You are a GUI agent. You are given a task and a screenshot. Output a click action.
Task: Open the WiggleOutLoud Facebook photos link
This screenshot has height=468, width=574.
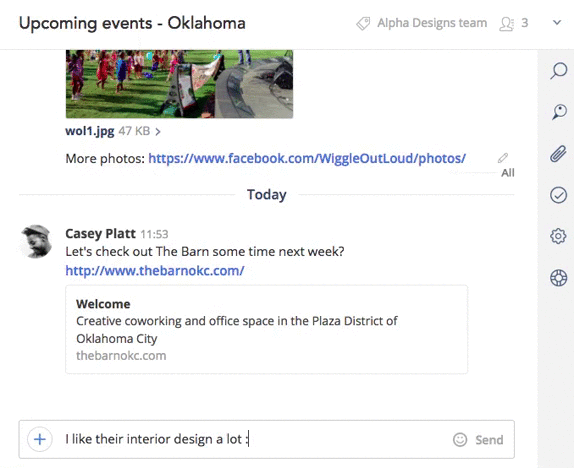(307, 159)
